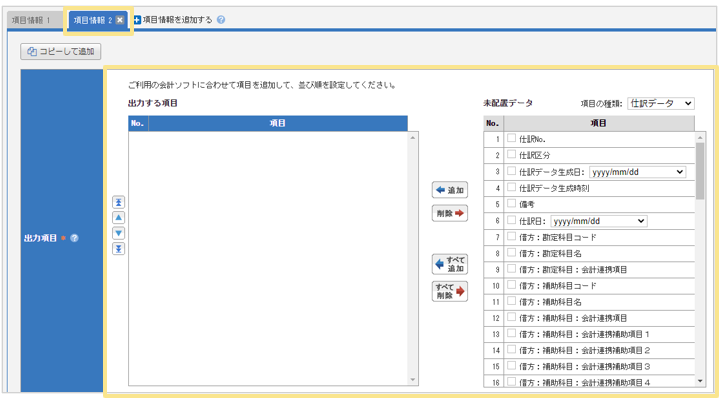Screen dimensions: 725x406
Task: Expand 仕訳データ生成日 date format dropdown
Action: click(x=637, y=172)
